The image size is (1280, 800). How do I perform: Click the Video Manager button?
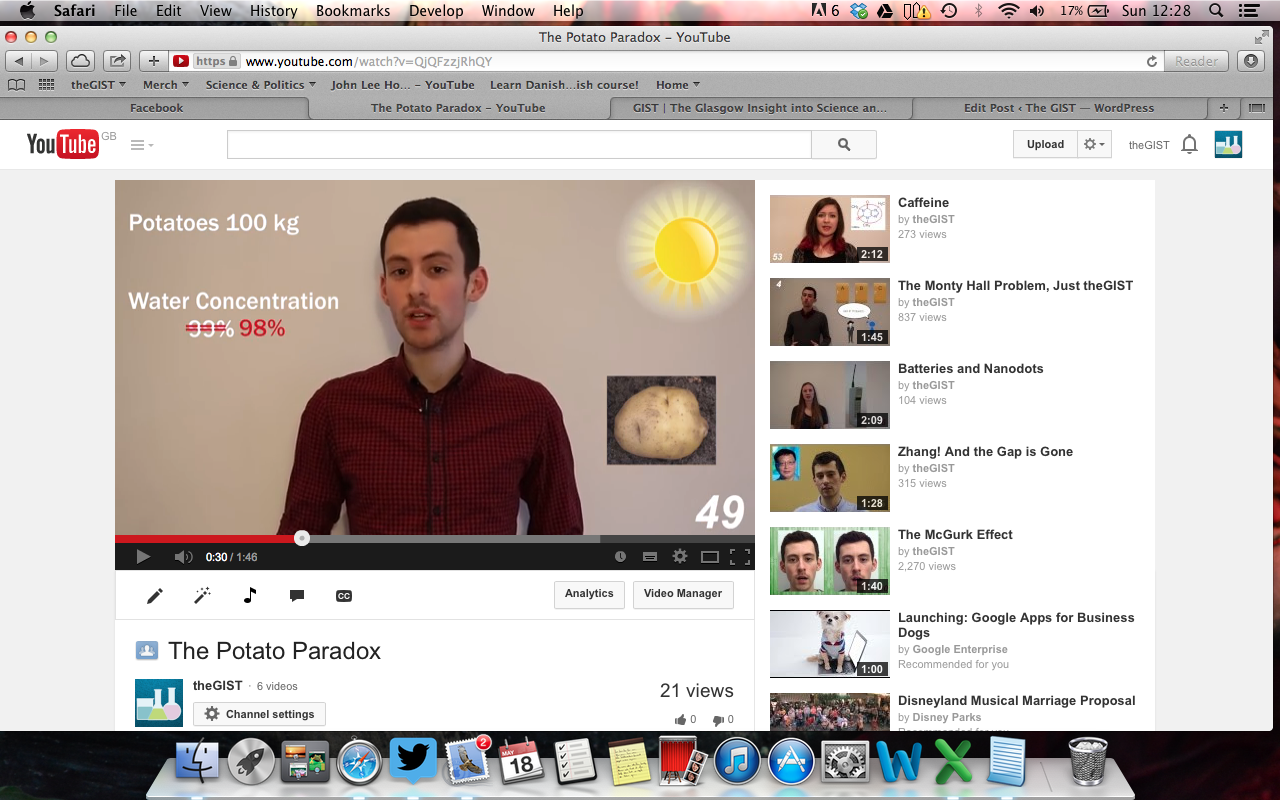683,594
